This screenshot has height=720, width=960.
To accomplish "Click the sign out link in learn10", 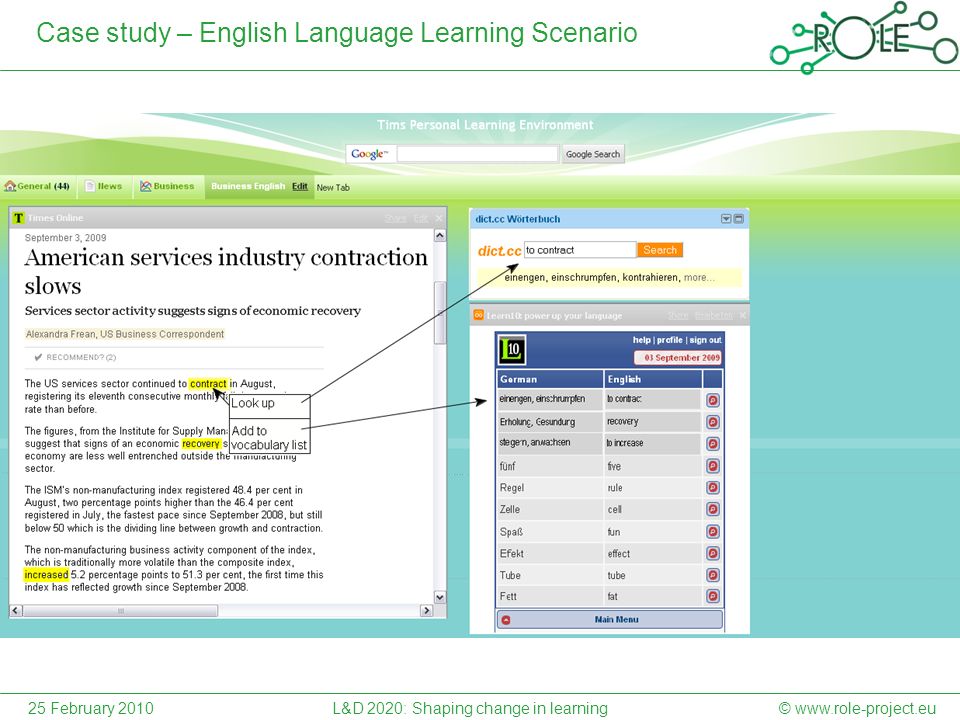I will click(x=705, y=340).
